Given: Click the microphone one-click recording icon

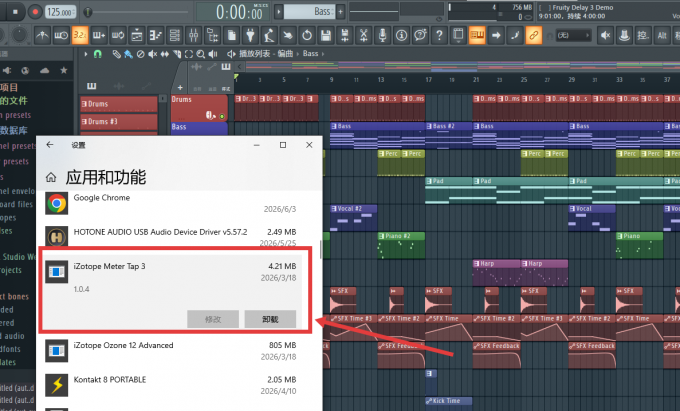Looking at the screenshot, I should click(383, 36).
